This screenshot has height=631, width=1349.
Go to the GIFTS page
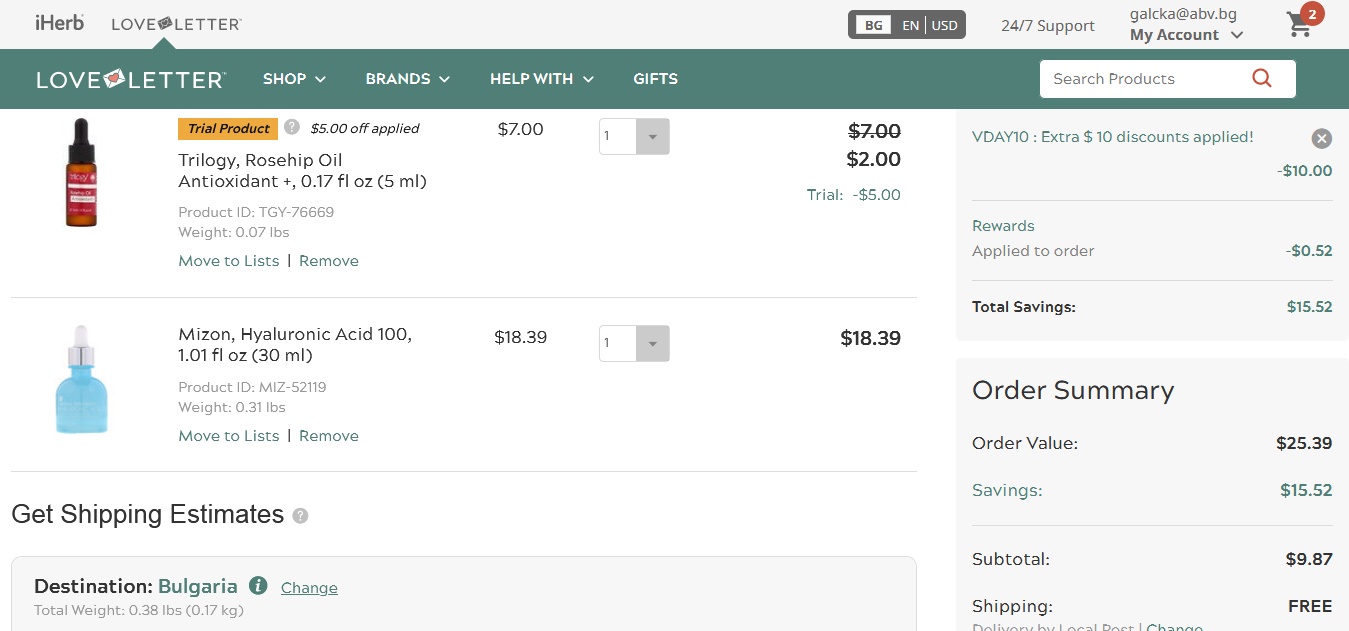click(x=655, y=79)
